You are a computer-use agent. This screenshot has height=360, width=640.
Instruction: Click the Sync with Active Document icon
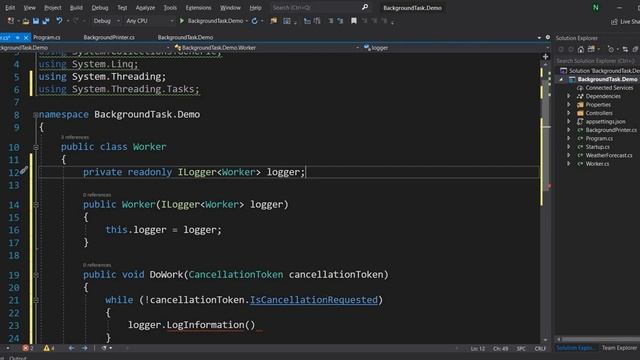tap(625, 49)
